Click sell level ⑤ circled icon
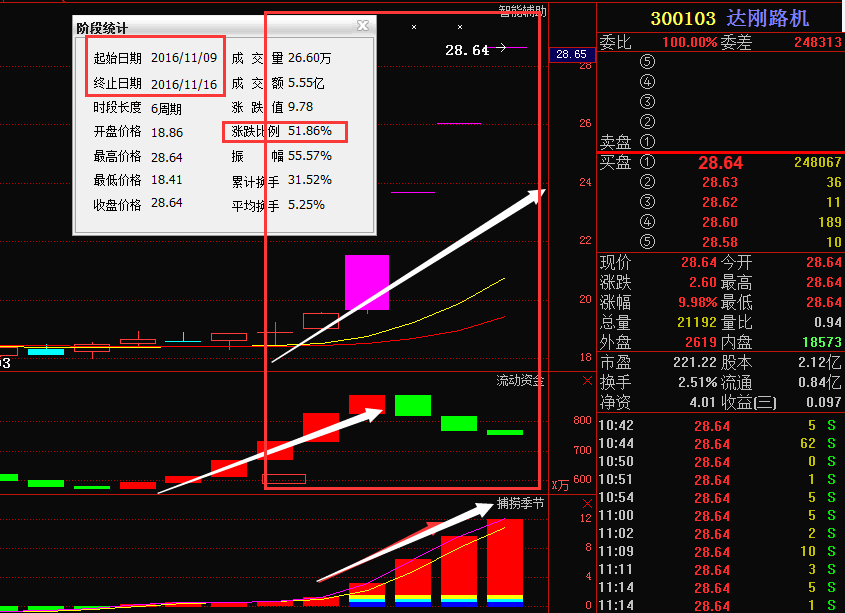The image size is (845, 613). coord(647,62)
